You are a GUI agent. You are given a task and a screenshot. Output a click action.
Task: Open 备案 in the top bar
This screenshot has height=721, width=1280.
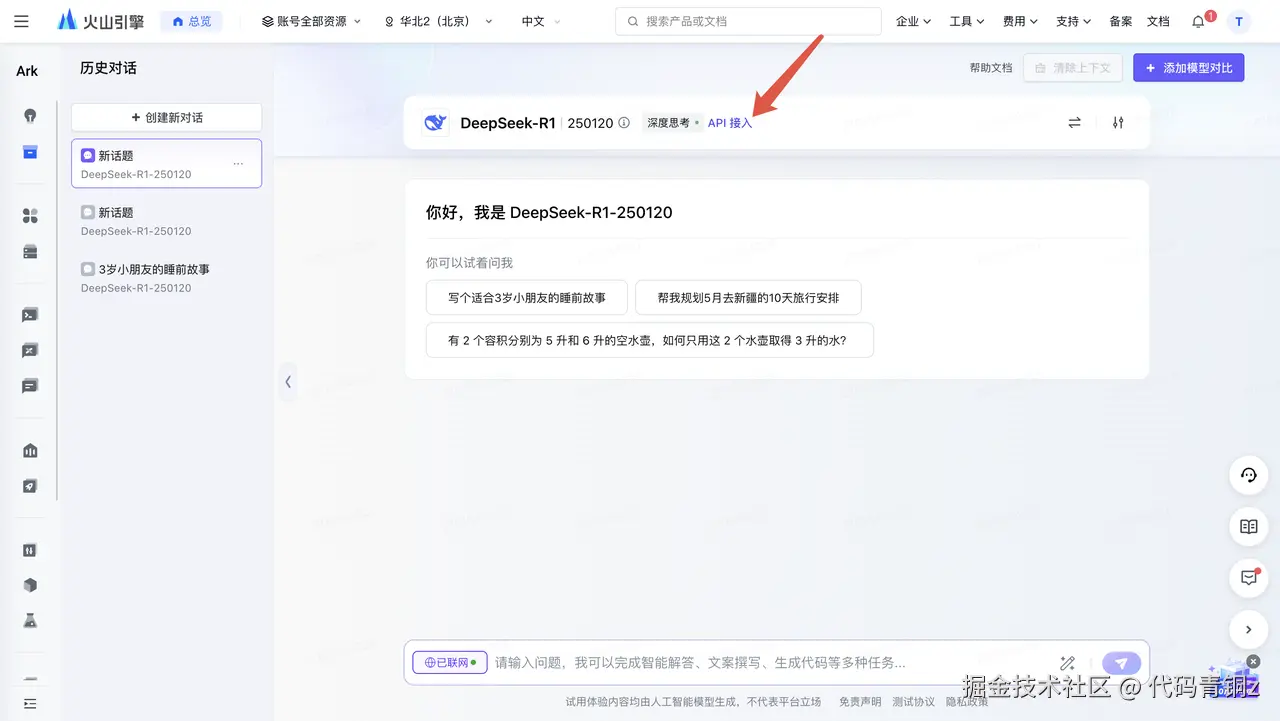point(1121,21)
